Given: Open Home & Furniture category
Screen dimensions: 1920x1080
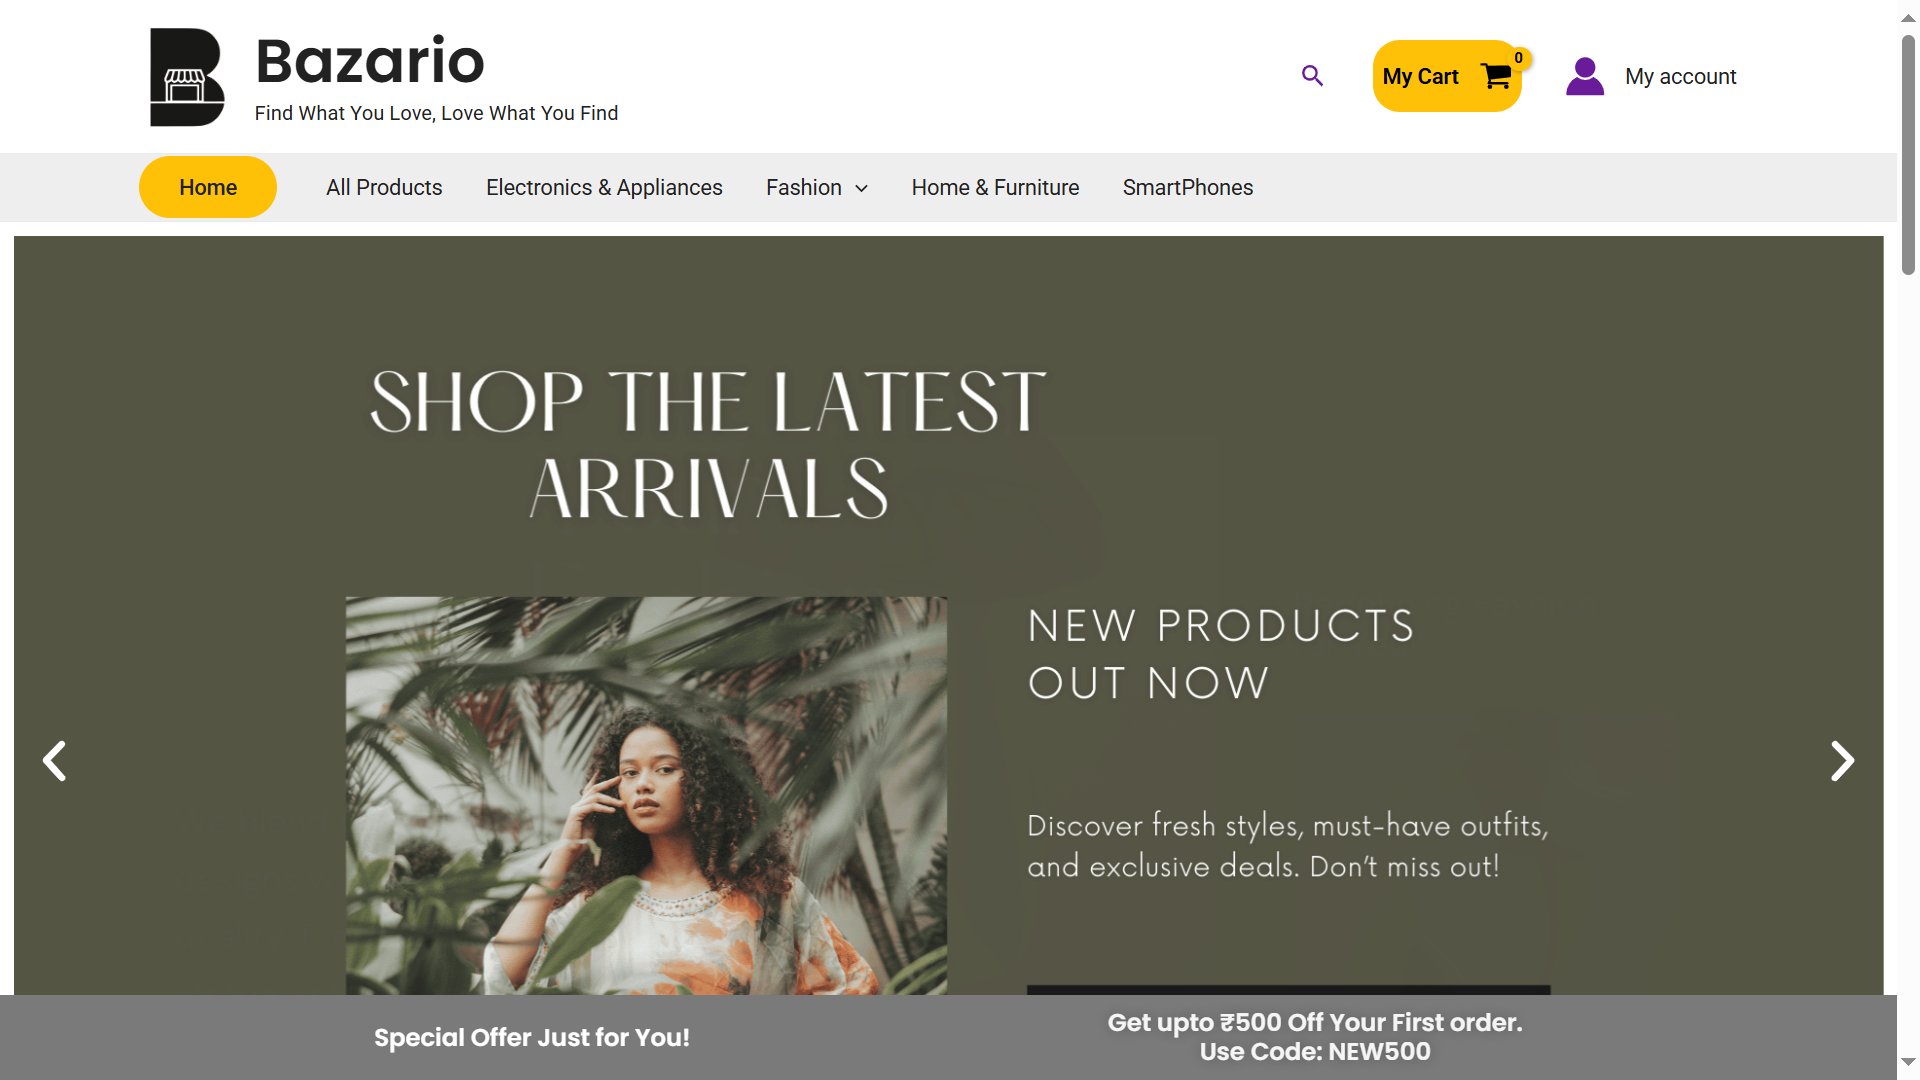Looking at the screenshot, I should pos(995,187).
